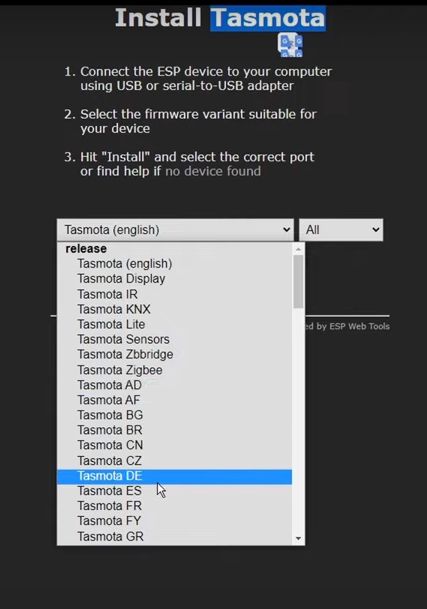
Task: Select Tasmota DE from the list
Action: (x=174, y=476)
